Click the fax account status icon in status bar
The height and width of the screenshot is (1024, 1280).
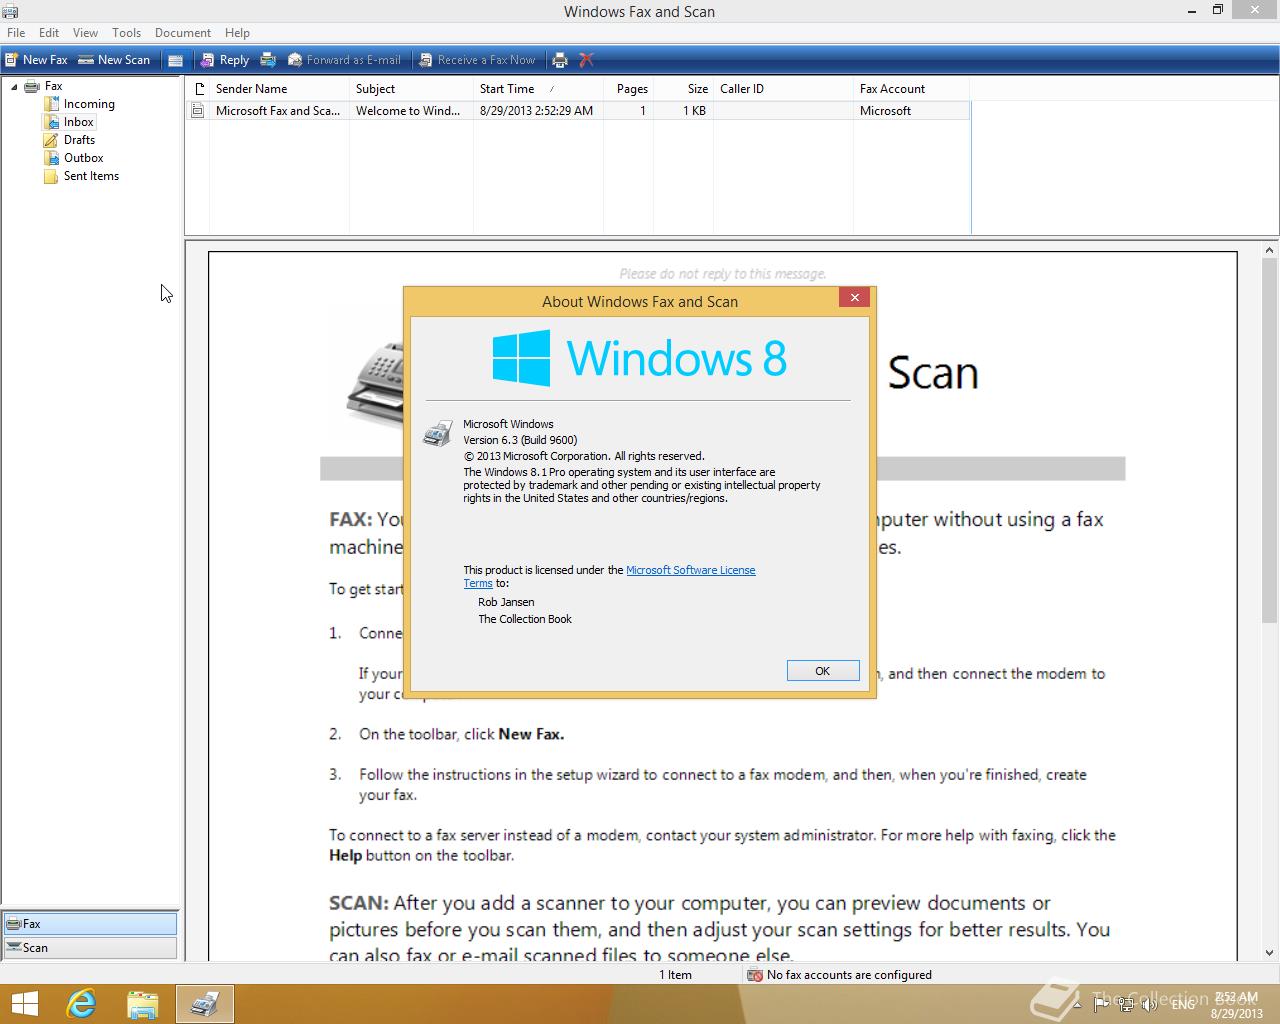coord(755,975)
